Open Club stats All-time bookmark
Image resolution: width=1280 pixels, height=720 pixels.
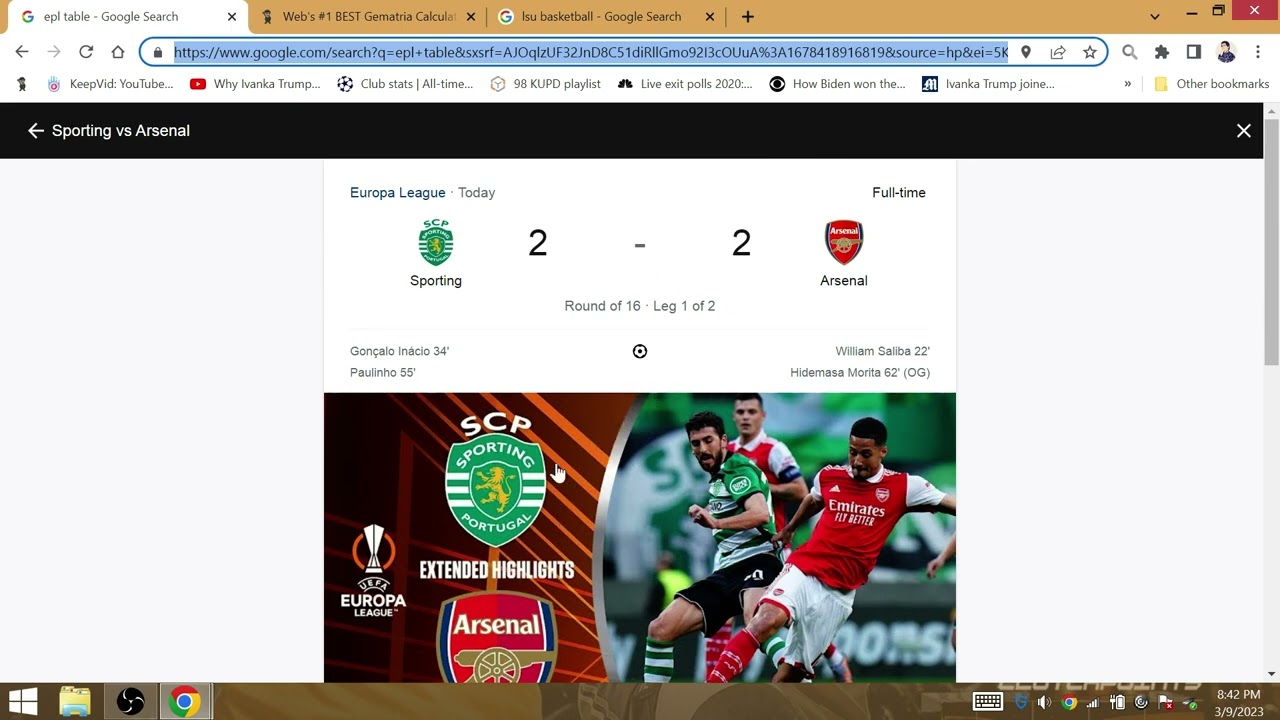405,84
